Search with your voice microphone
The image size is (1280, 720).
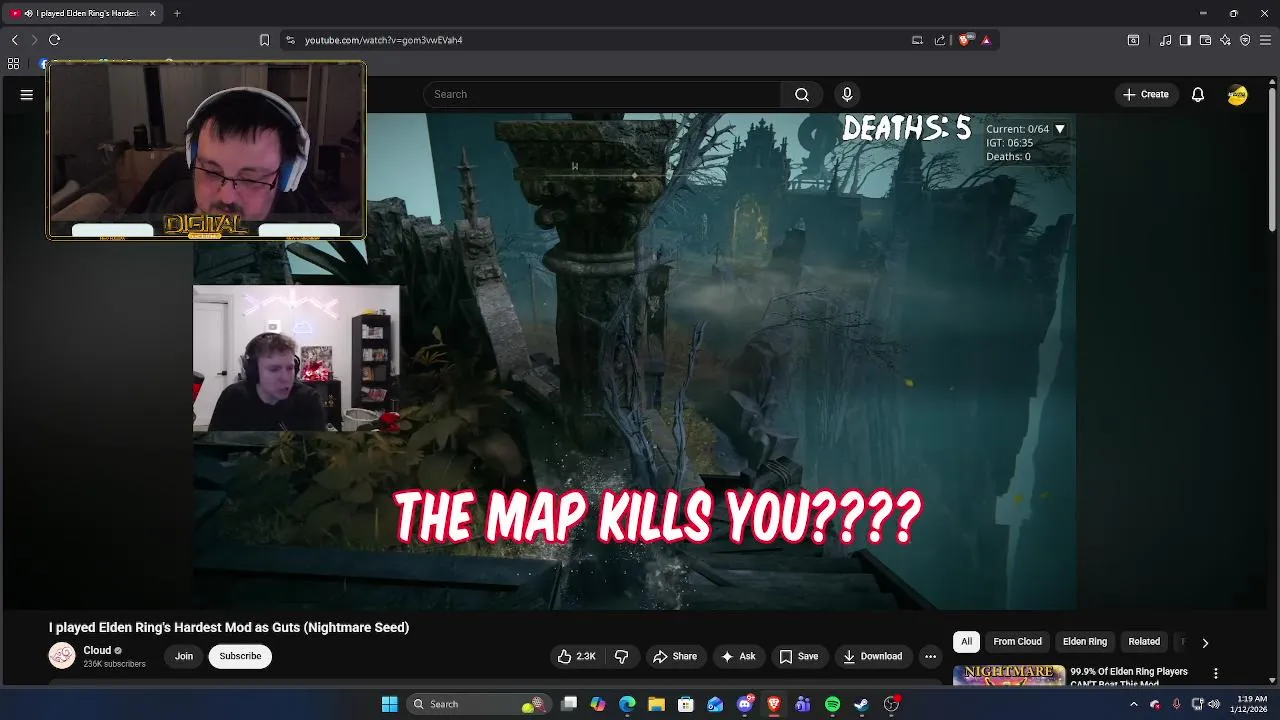point(847,94)
